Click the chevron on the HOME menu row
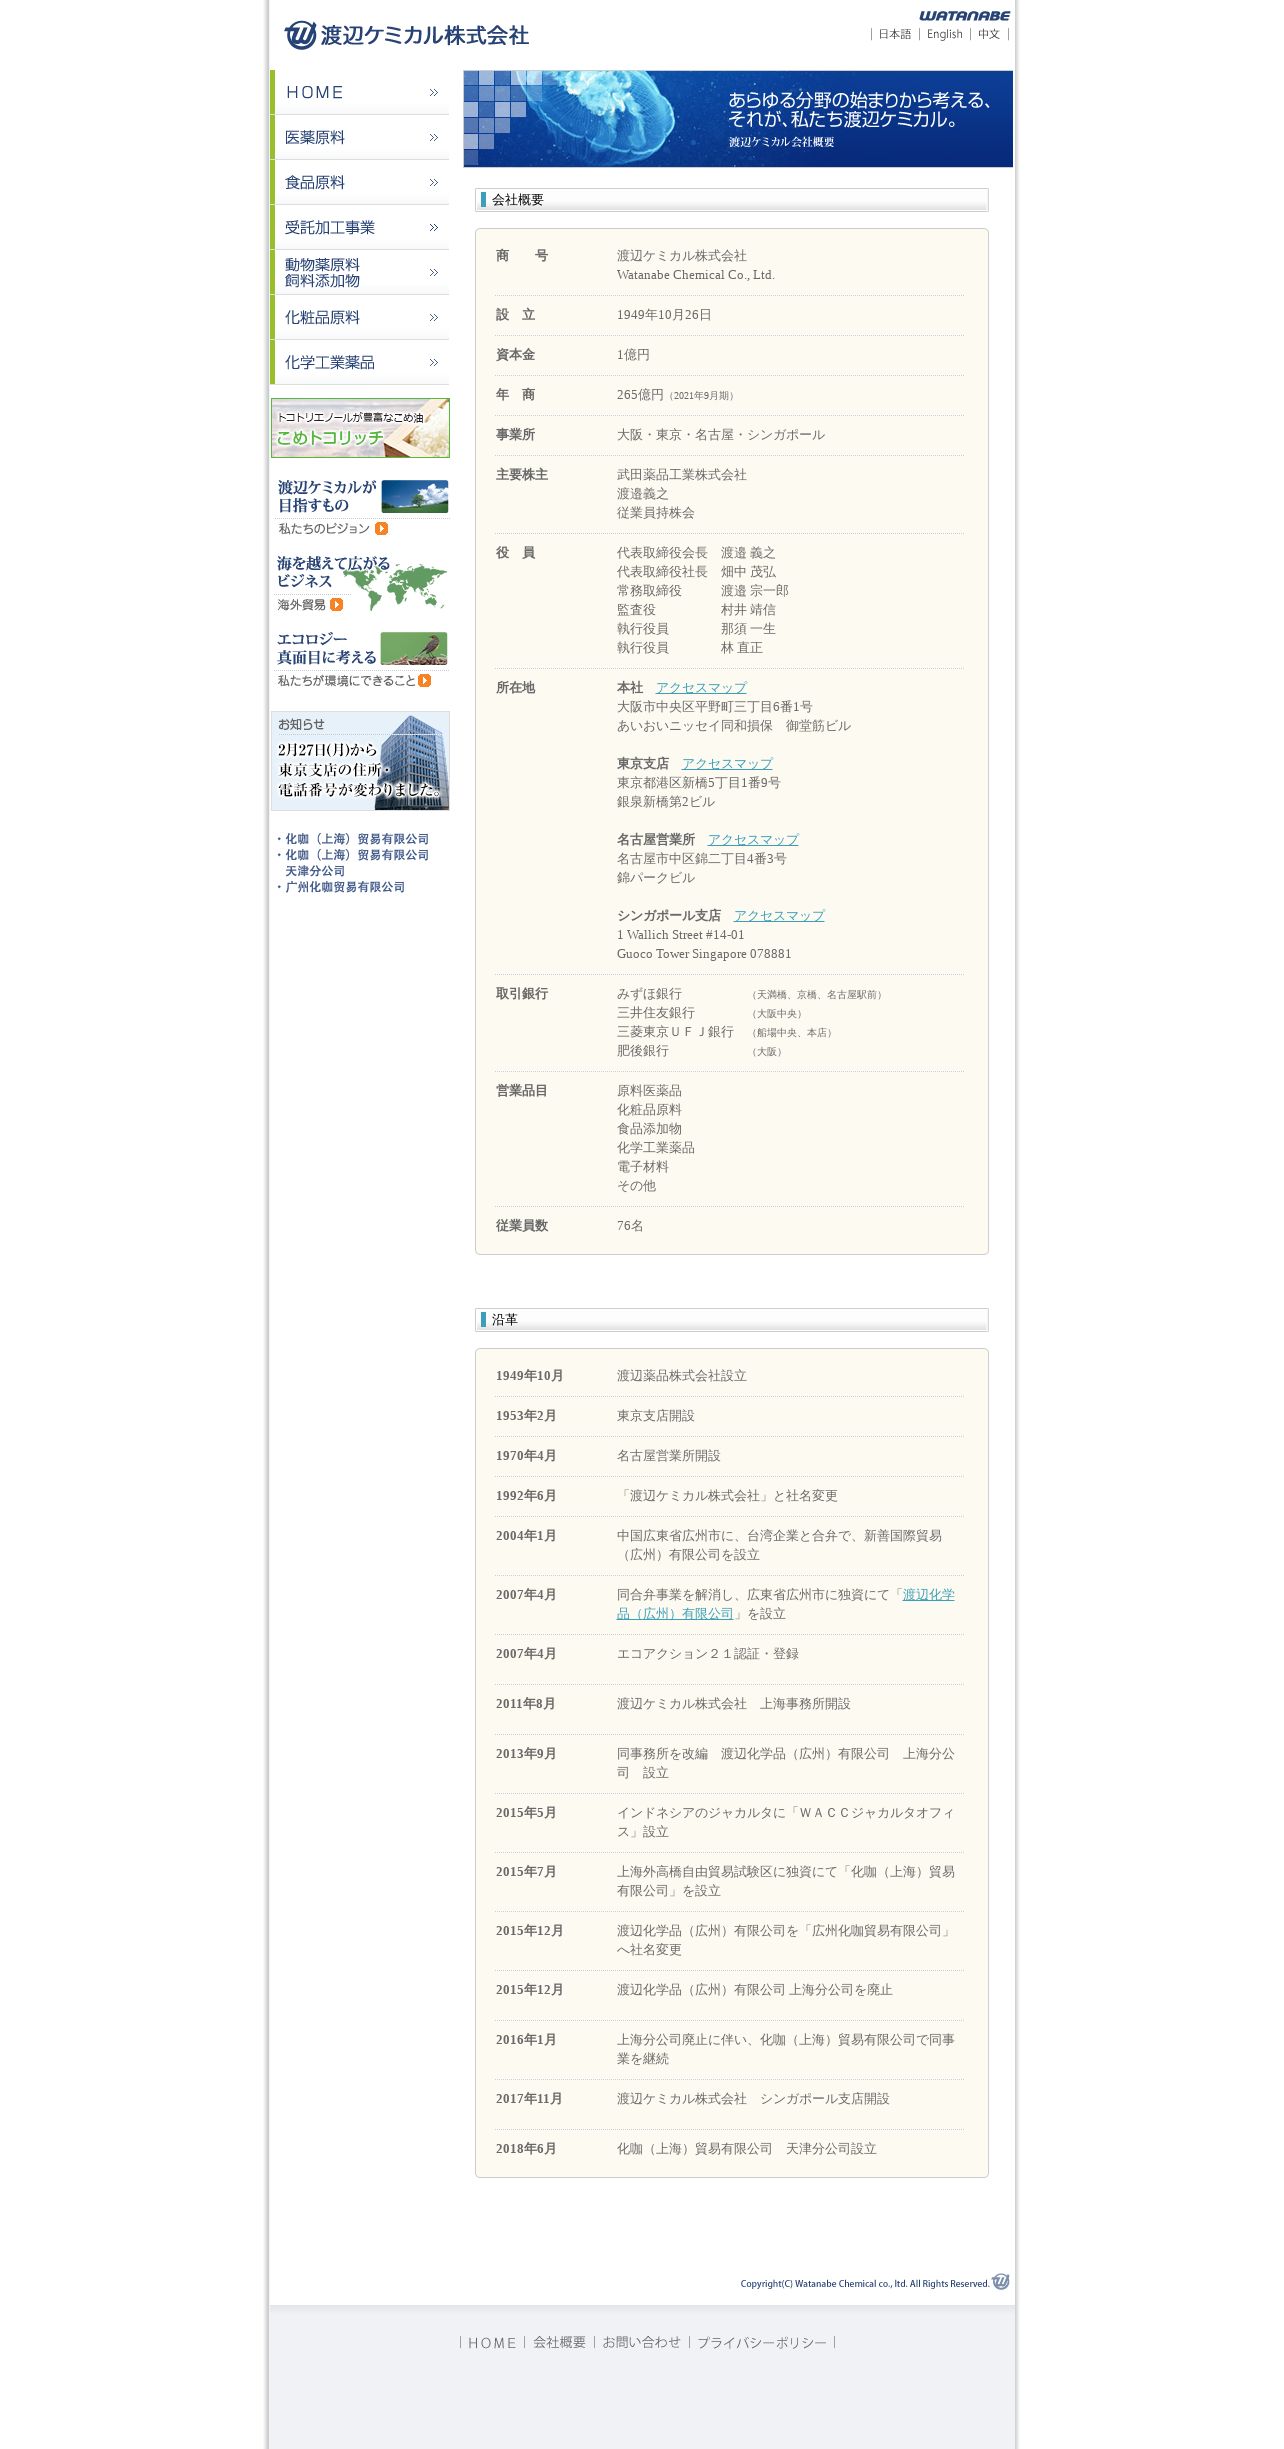Image resolution: width=1284 pixels, height=2449 pixels. (x=434, y=93)
